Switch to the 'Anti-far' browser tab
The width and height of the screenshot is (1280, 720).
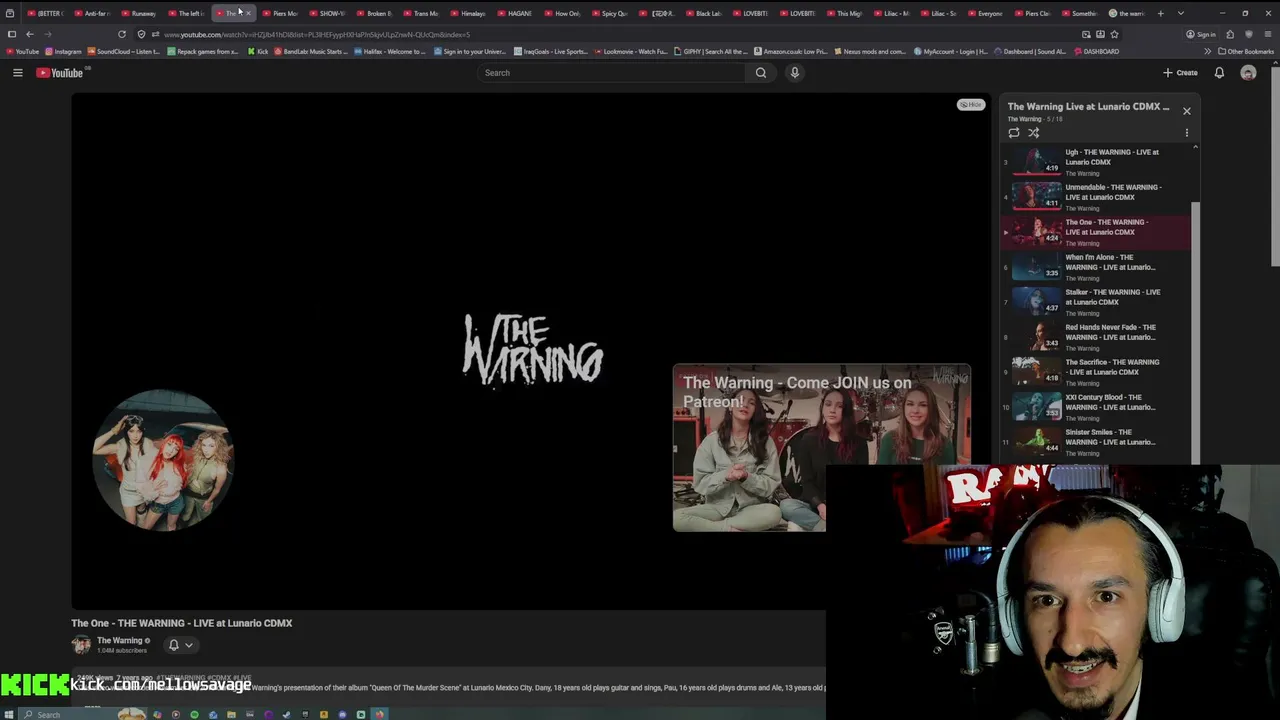coord(94,13)
